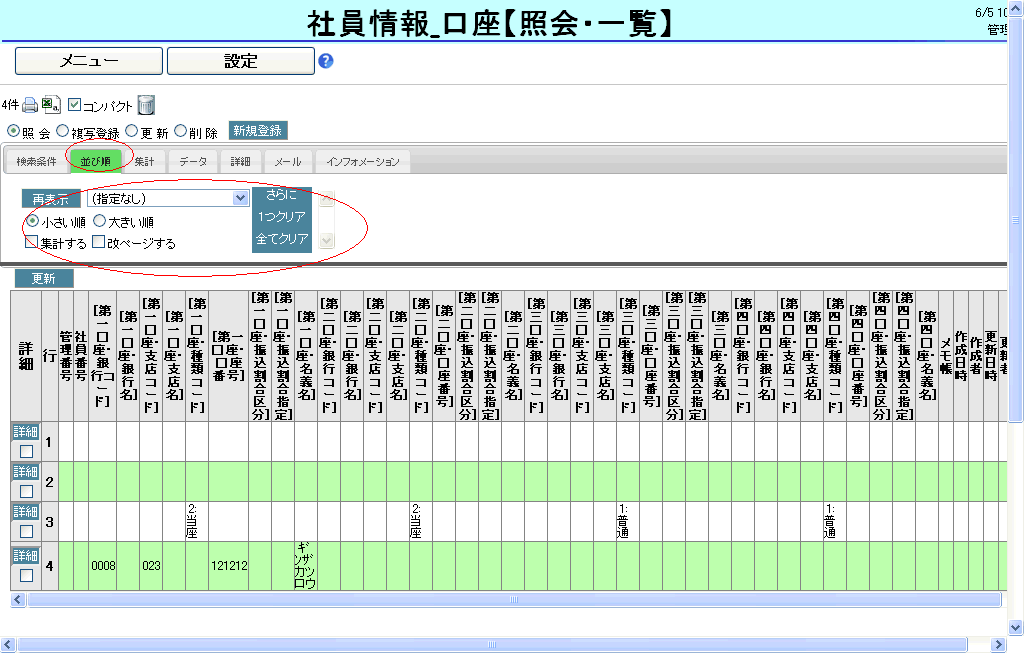Check the row 3 selection checkbox
This screenshot has height=653, width=1024.
pos(26,531)
